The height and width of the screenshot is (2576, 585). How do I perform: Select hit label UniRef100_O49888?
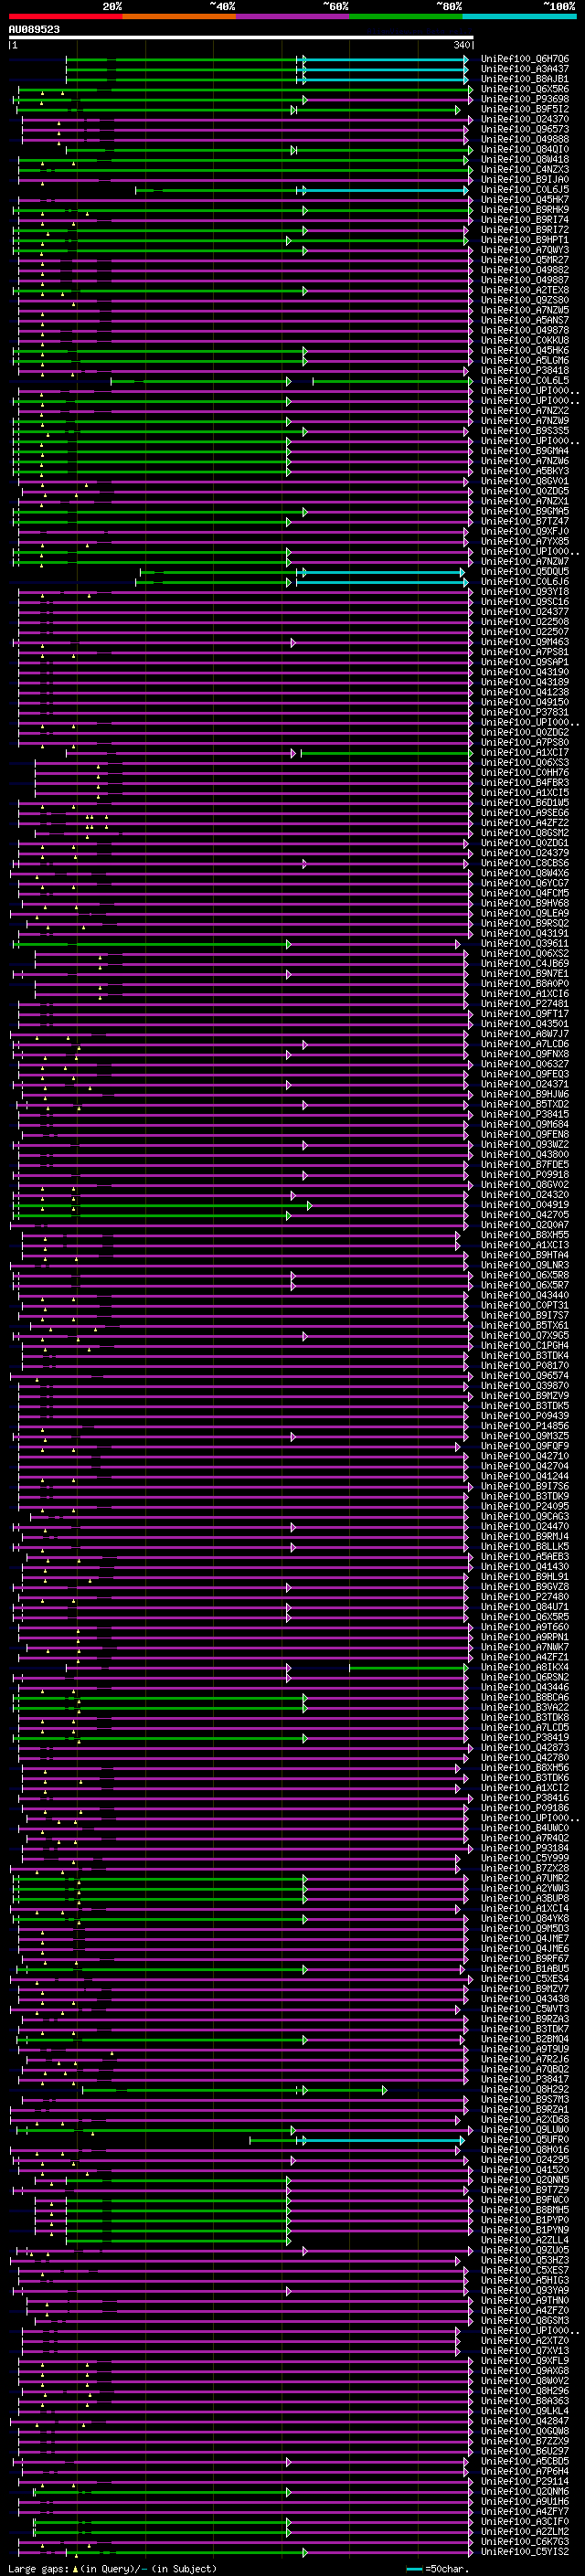coord(525,139)
